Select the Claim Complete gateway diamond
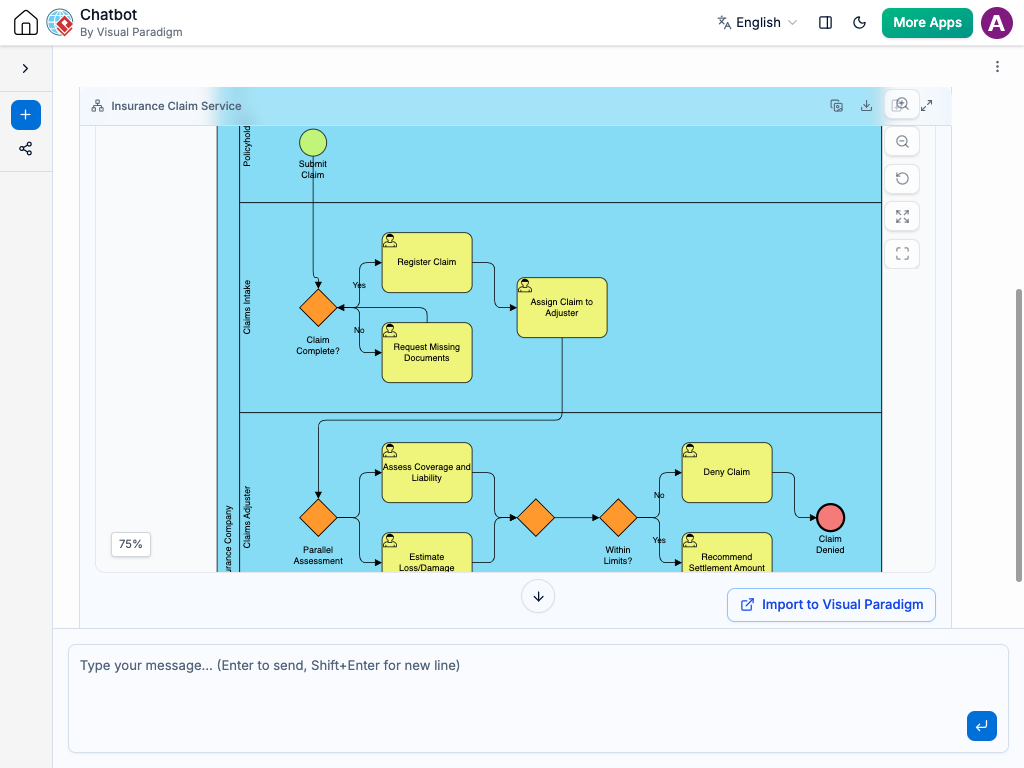 (x=318, y=308)
